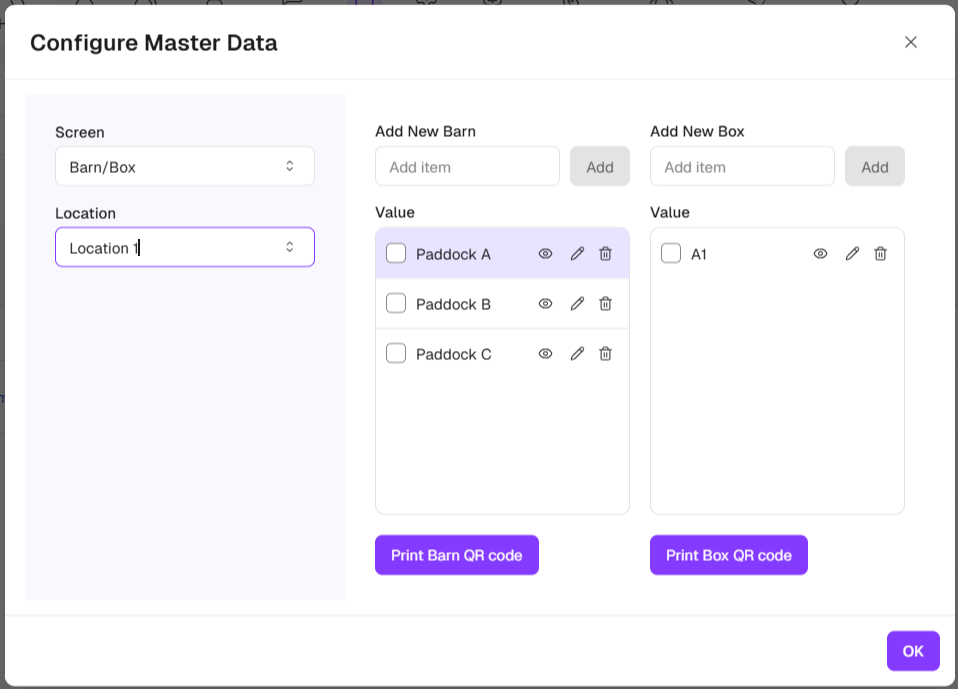This screenshot has height=689, width=958.
Task: Tick the Paddock B checkbox
Action: (x=396, y=304)
